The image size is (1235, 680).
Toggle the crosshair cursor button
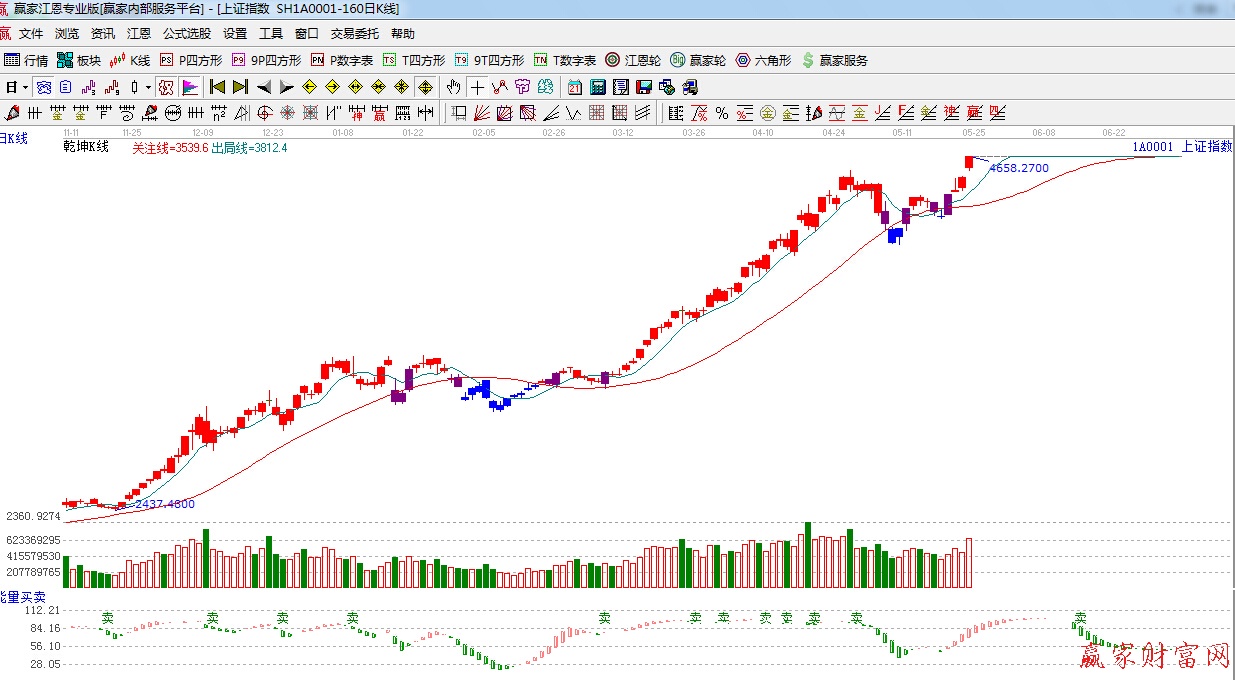coord(478,87)
